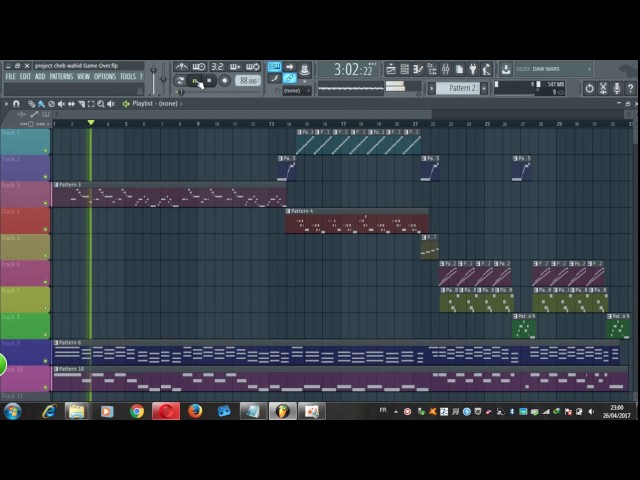Toggle pattern/song mode button

tap(180, 81)
